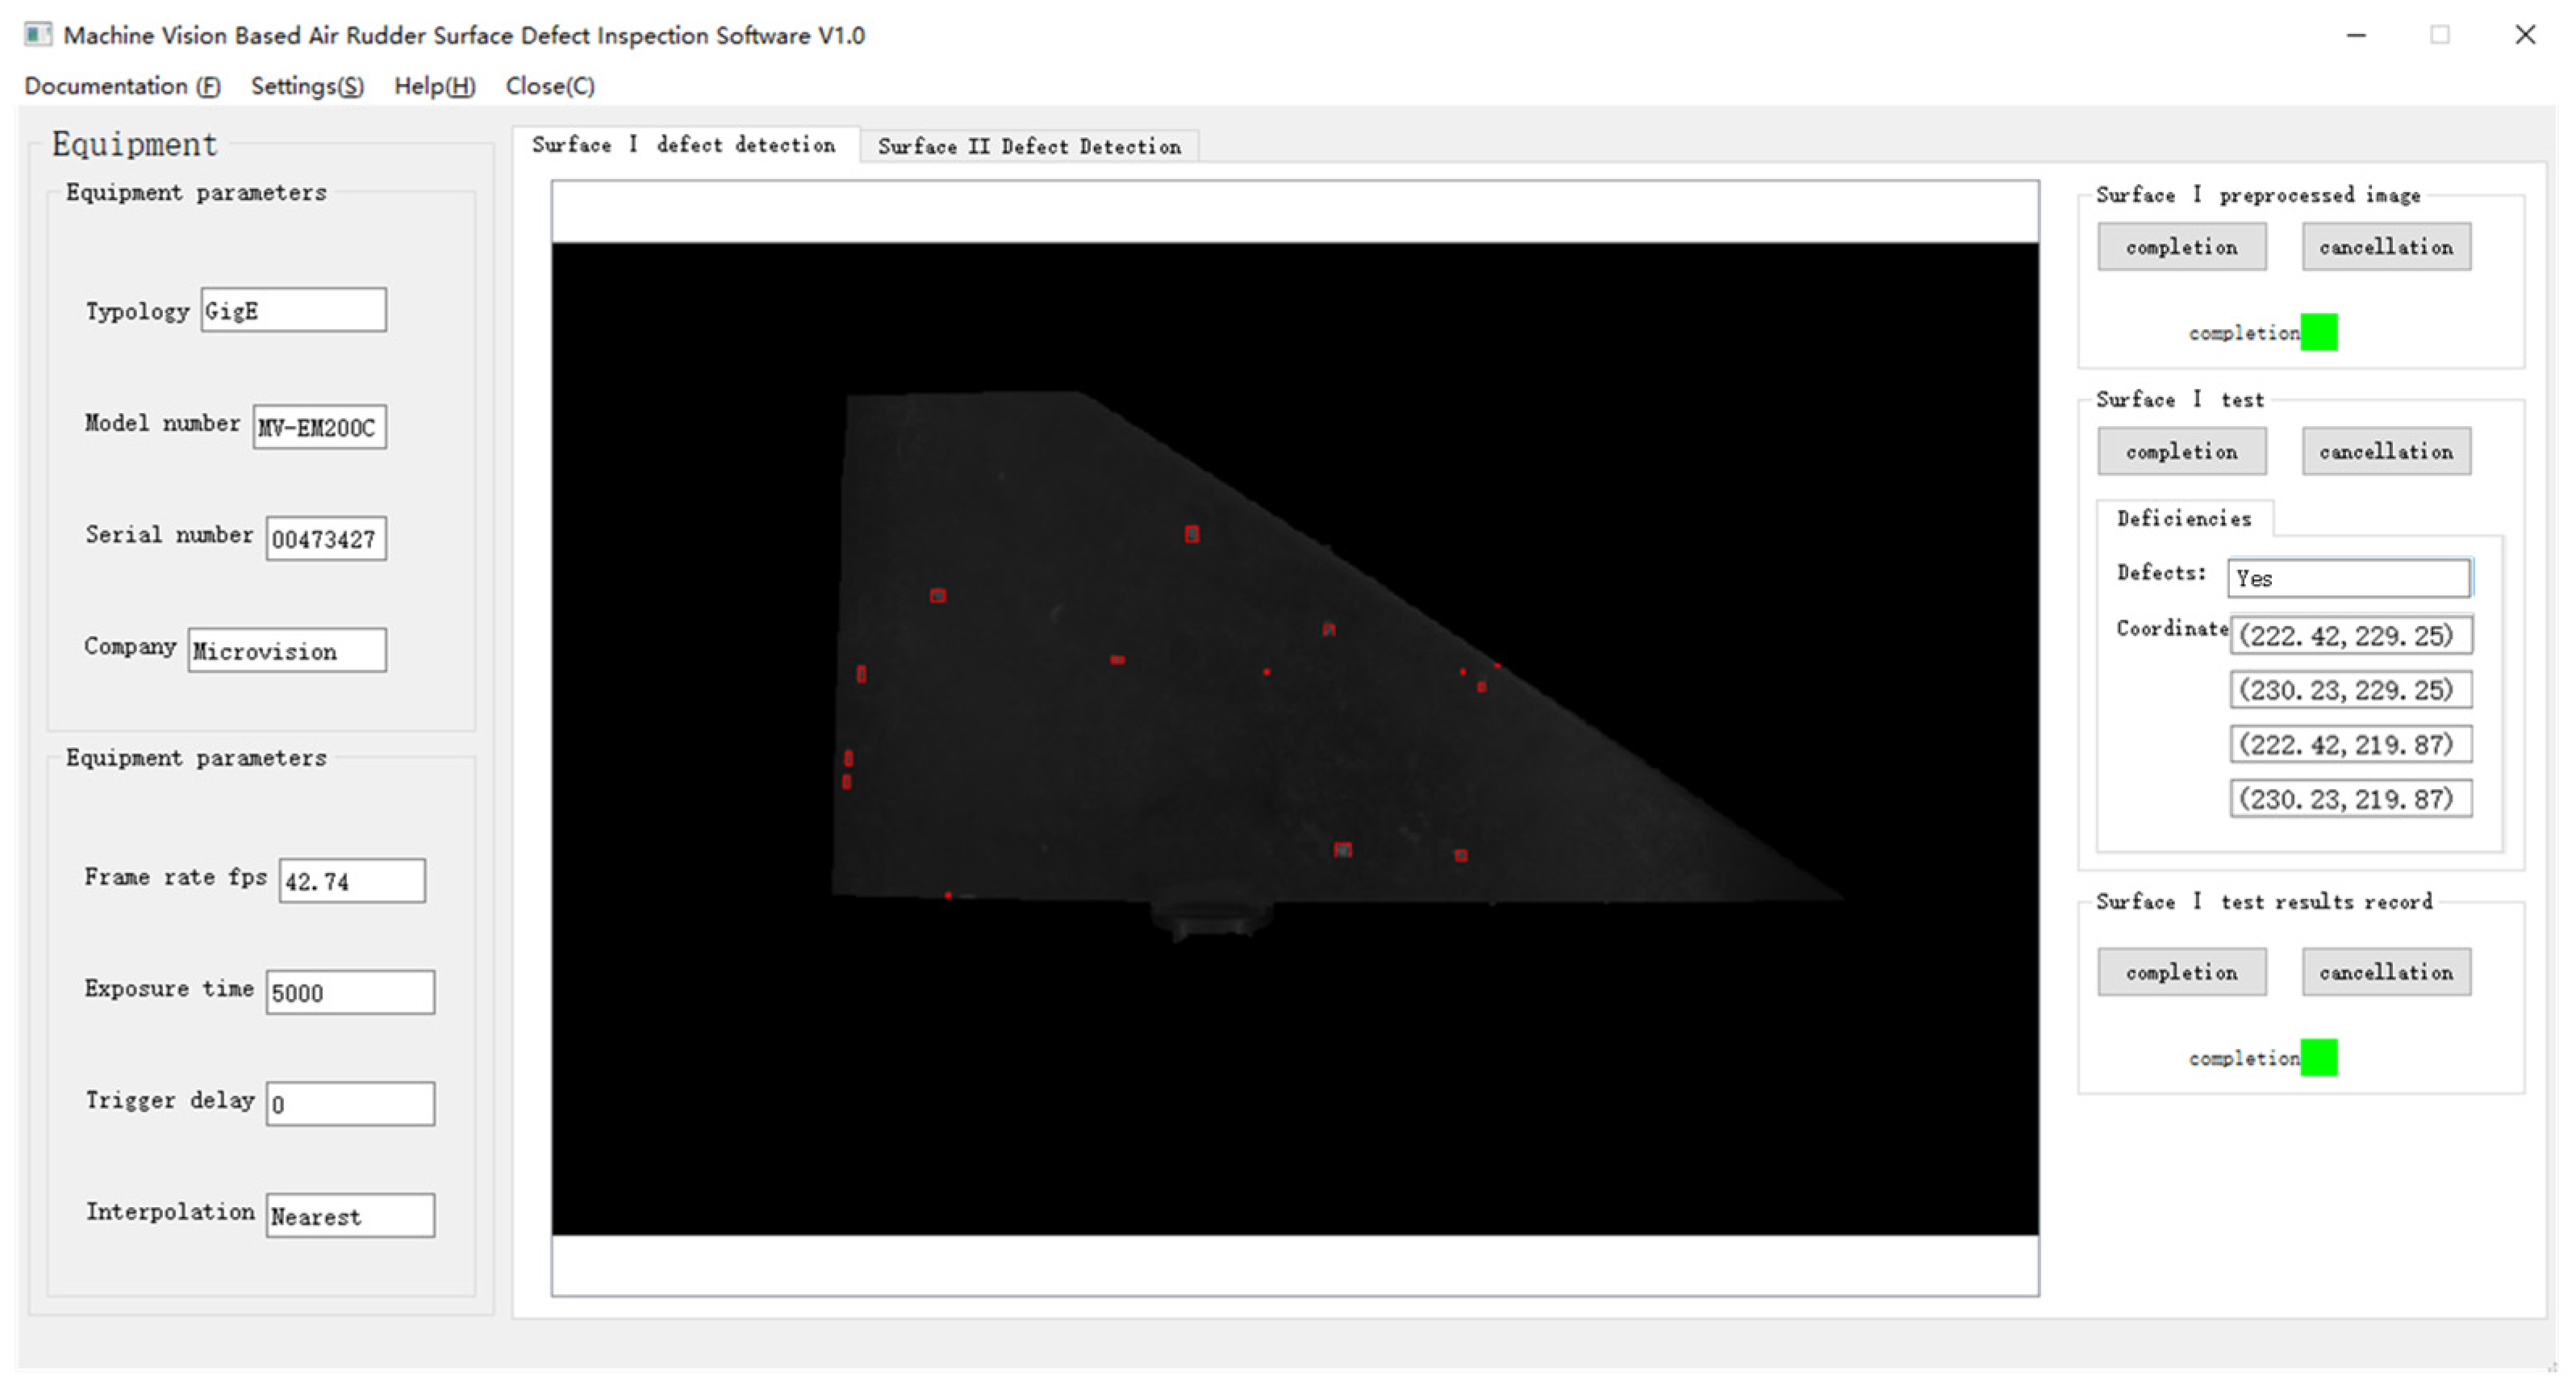Select Surface I defect detection tab
The height and width of the screenshot is (1391, 2576).
click(684, 145)
